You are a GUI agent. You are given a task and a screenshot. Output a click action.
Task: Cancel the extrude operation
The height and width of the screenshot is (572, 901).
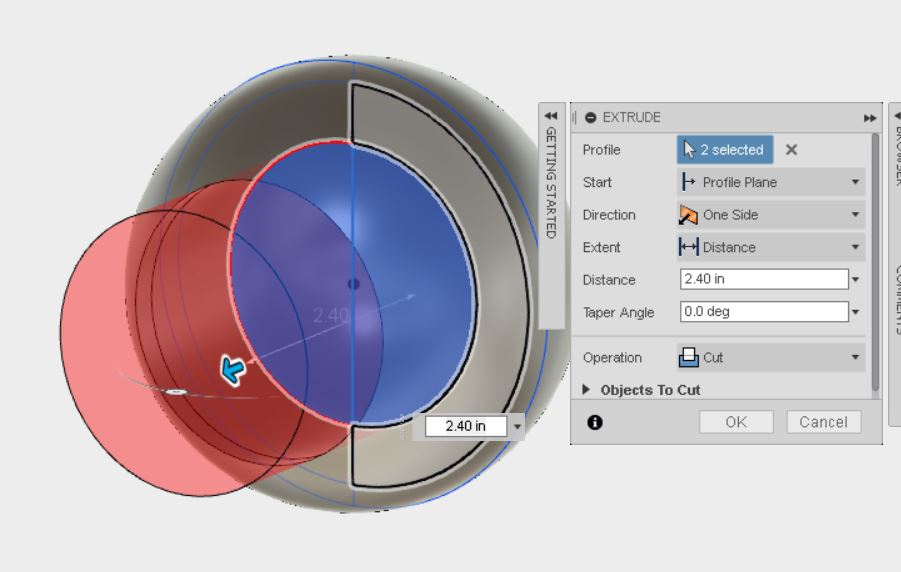[823, 422]
